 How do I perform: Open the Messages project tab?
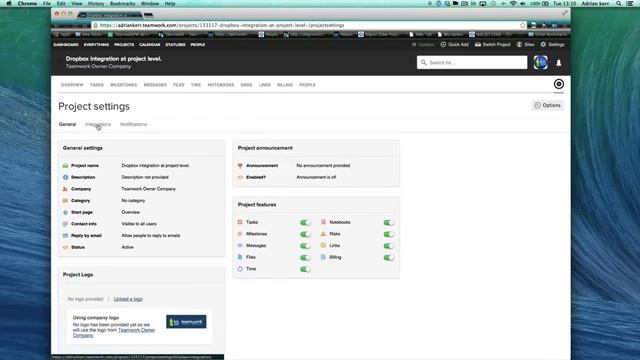155,85
